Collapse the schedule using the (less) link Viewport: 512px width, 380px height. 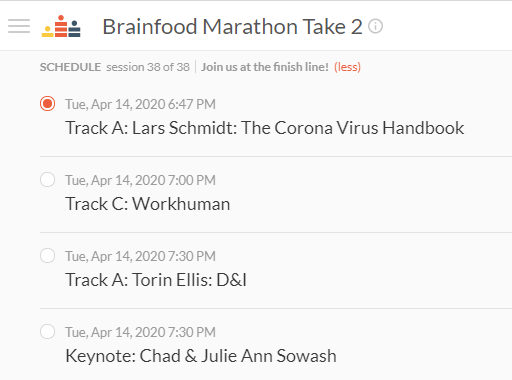point(347,67)
